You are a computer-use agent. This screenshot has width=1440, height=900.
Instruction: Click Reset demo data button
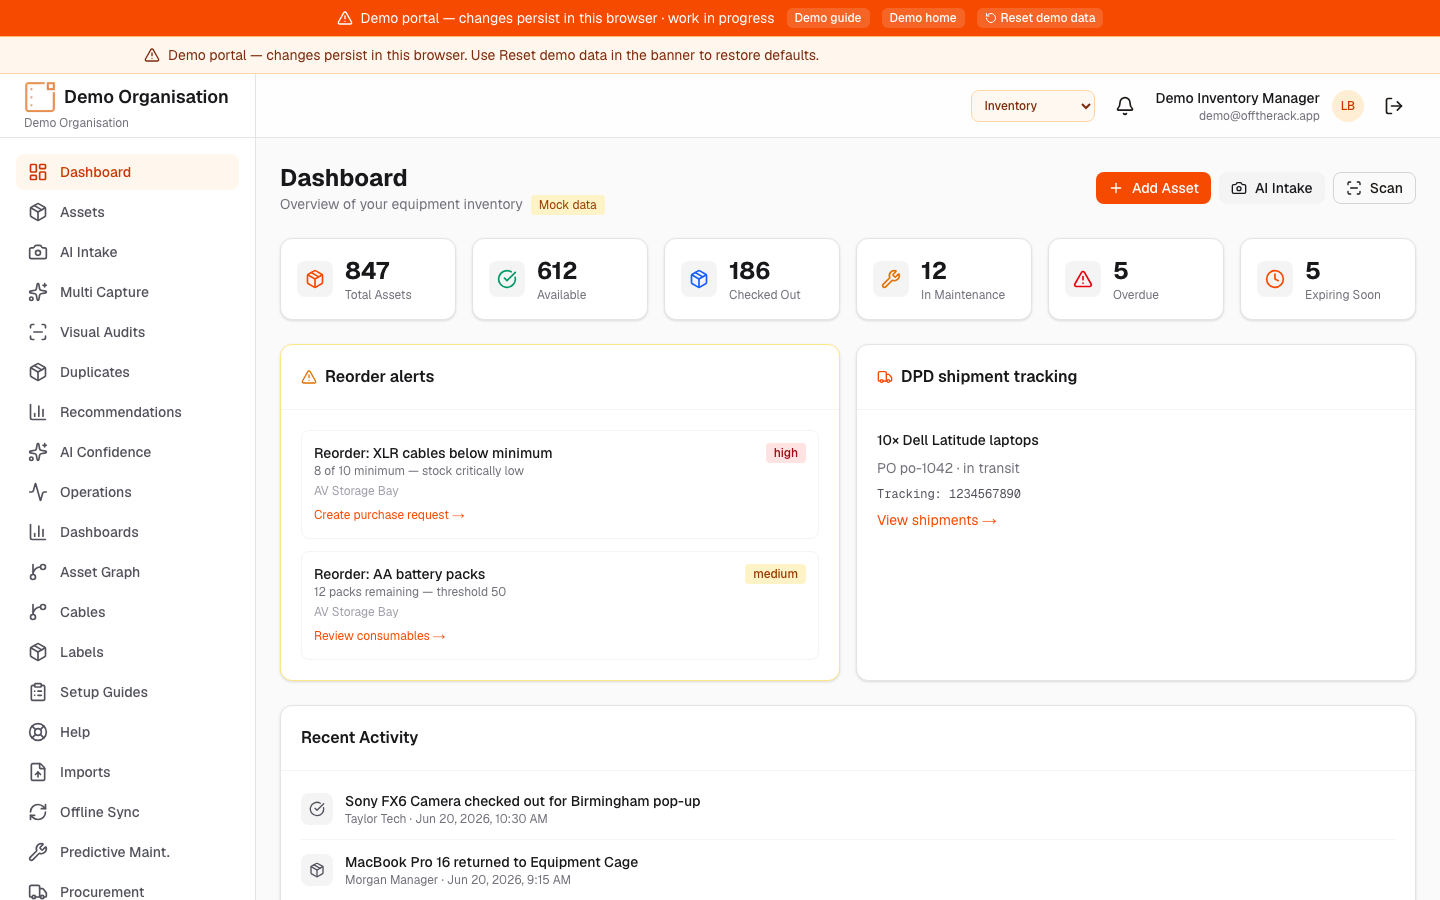[x=1040, y=18]
